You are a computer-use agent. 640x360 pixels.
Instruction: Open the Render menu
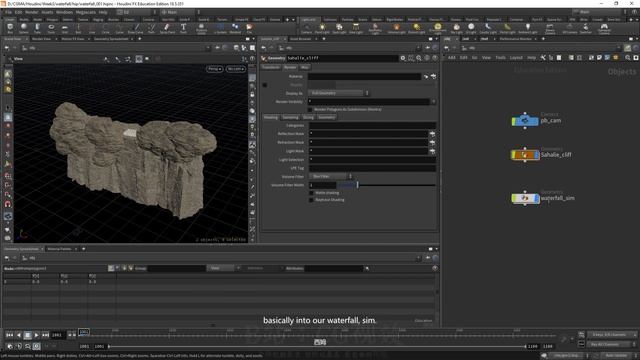pos(31,12)
